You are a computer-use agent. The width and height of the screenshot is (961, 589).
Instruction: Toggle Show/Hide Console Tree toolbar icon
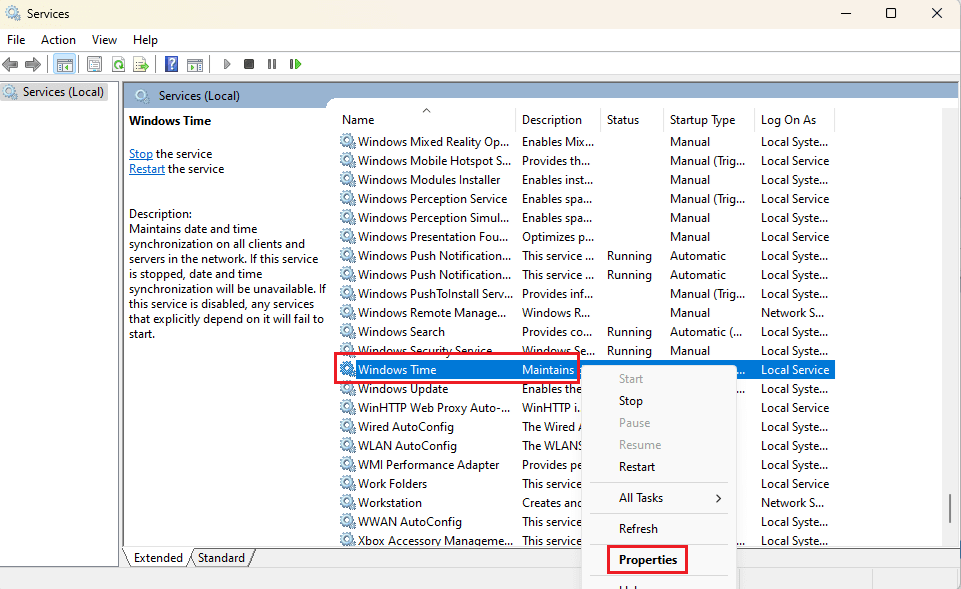64,64
